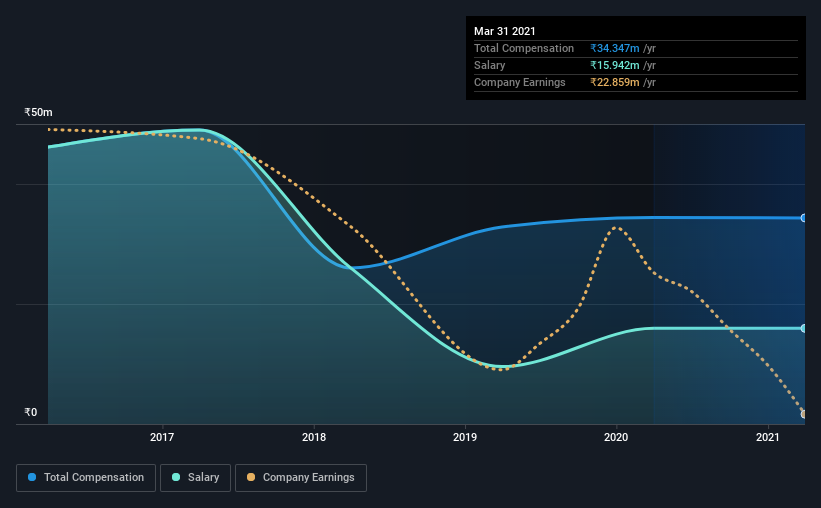Screen dimensions: 821x508
Task: Click the ₹0 y-axis label
Action: click(31, 413)
